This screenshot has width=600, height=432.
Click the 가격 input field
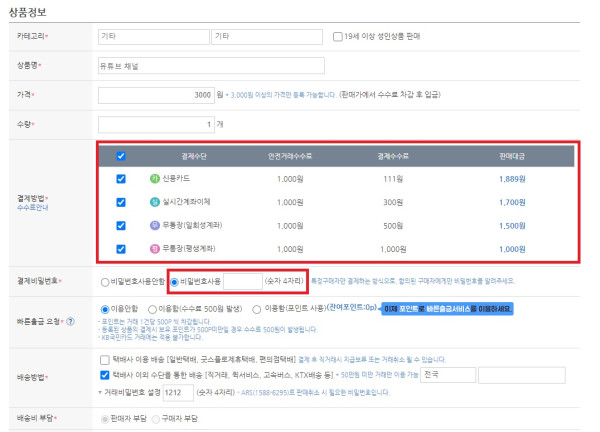point(156,94)
